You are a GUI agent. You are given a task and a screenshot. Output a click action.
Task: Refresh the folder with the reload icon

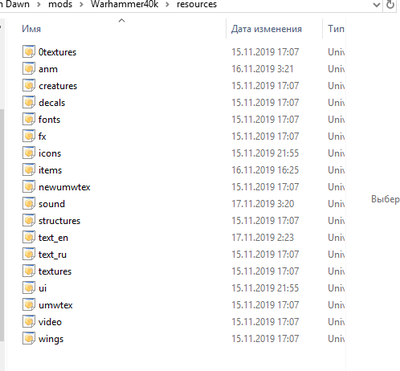click(390, 5)
